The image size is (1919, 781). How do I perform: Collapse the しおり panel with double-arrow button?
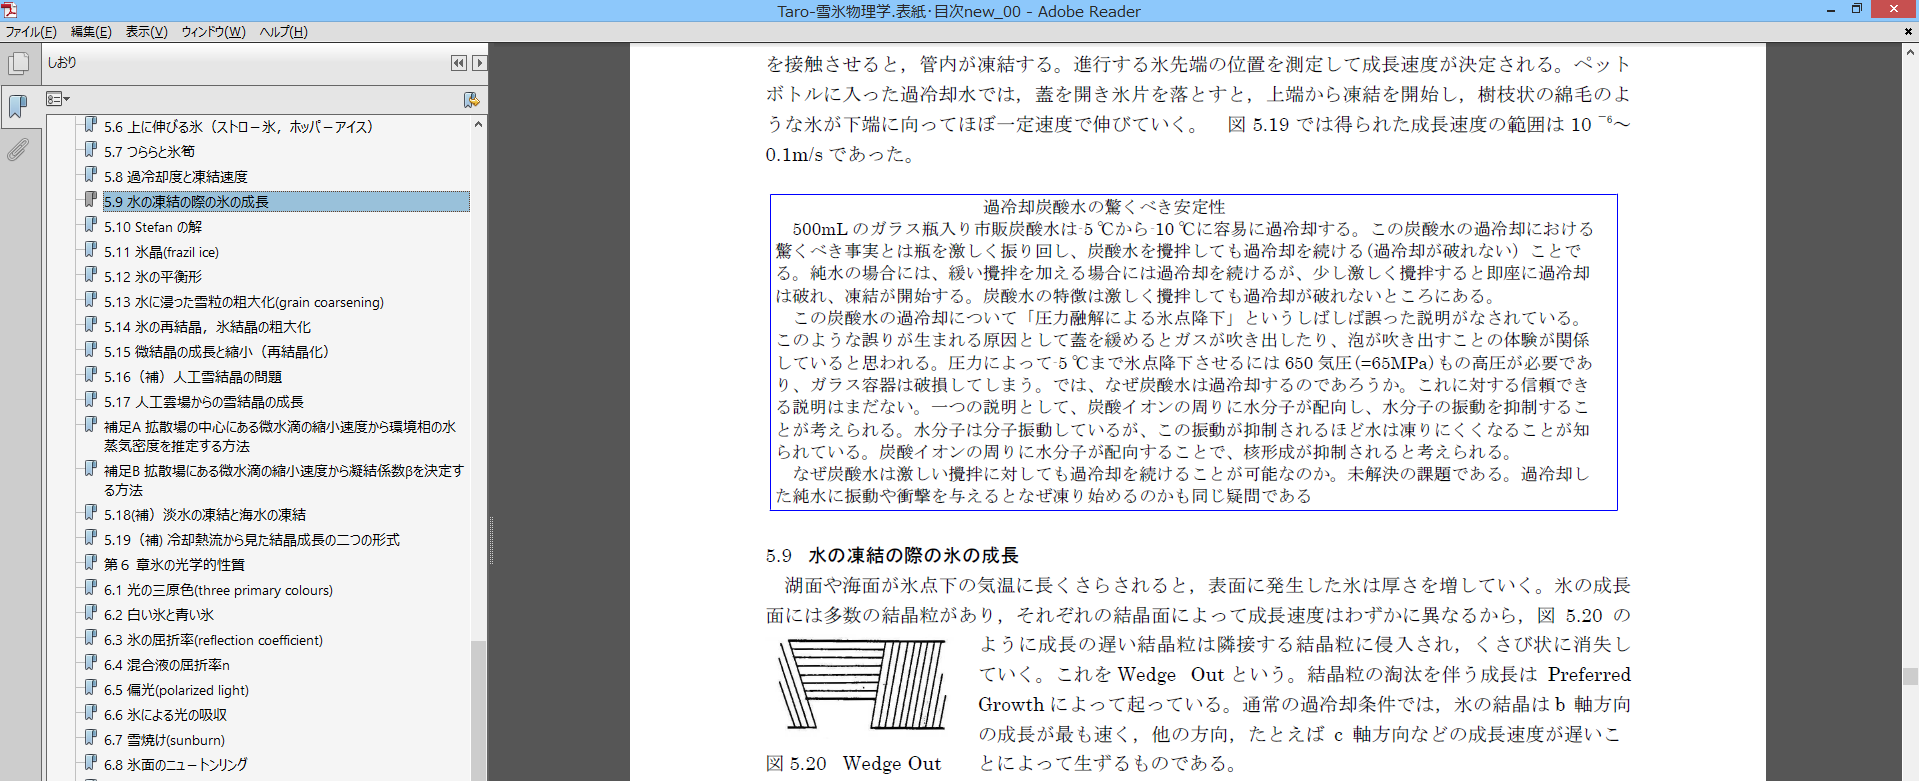click(x=458, y=63)
